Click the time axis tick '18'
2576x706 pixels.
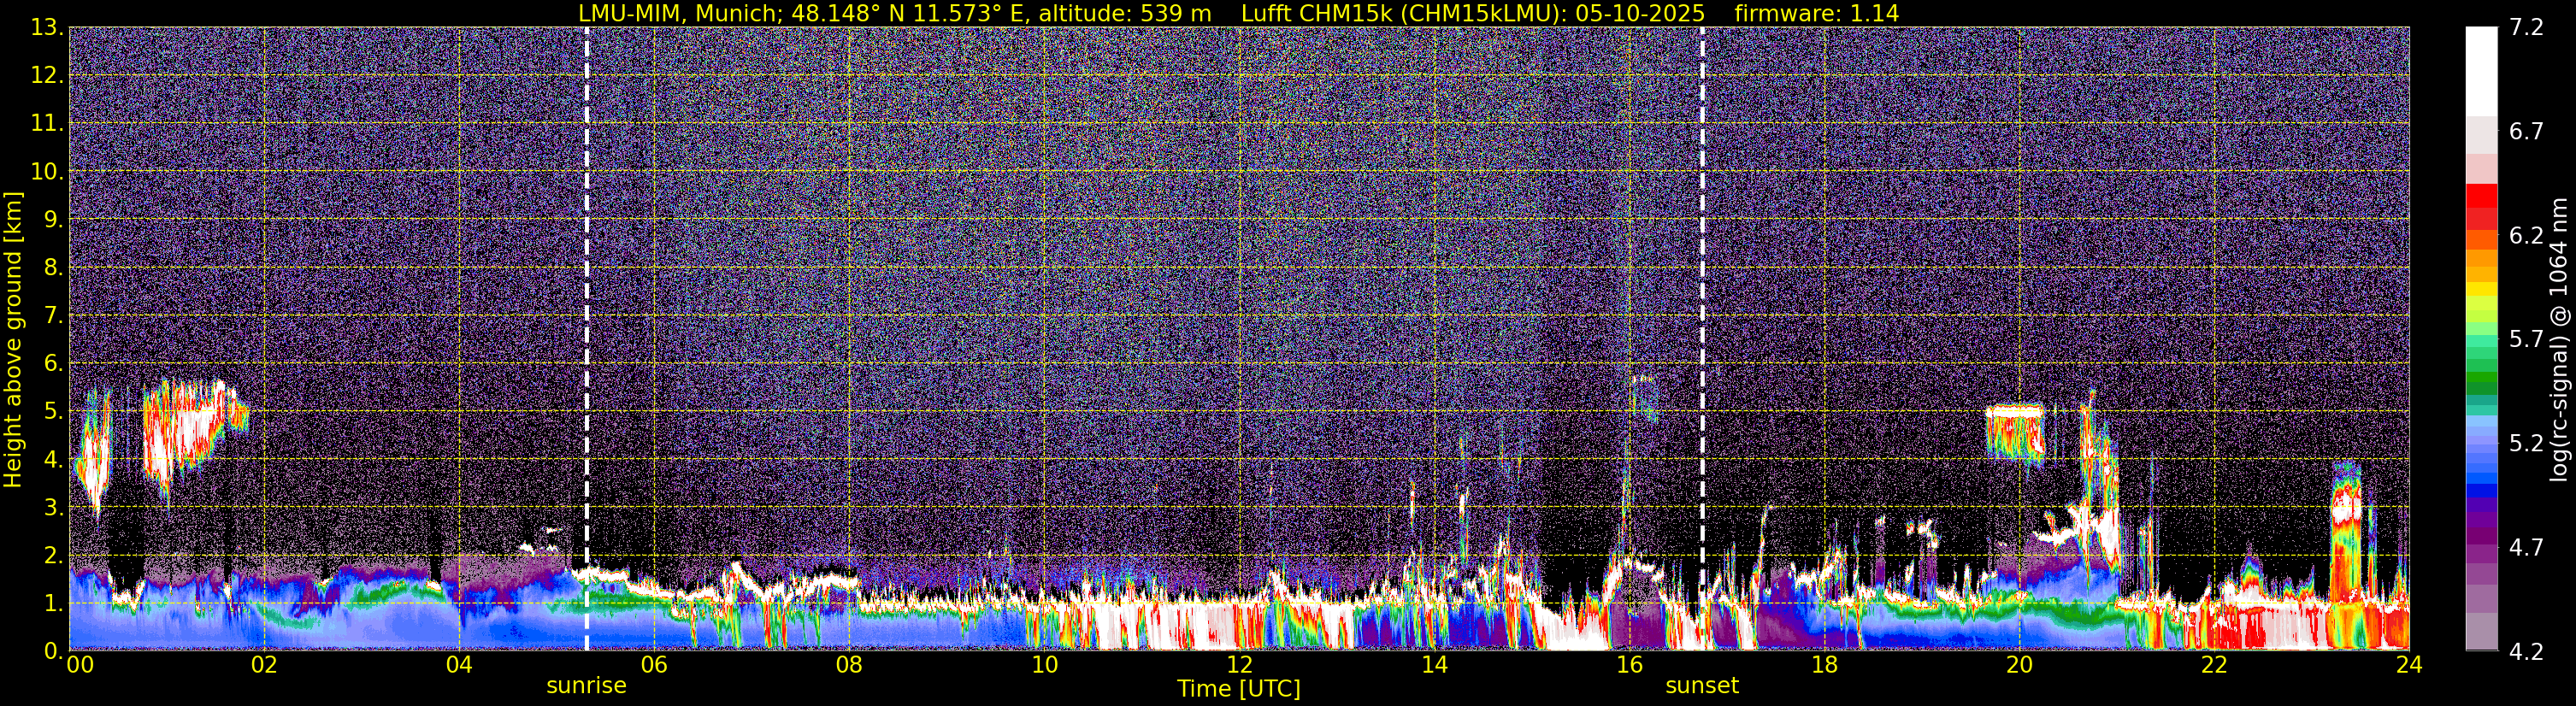[1824, 666]
